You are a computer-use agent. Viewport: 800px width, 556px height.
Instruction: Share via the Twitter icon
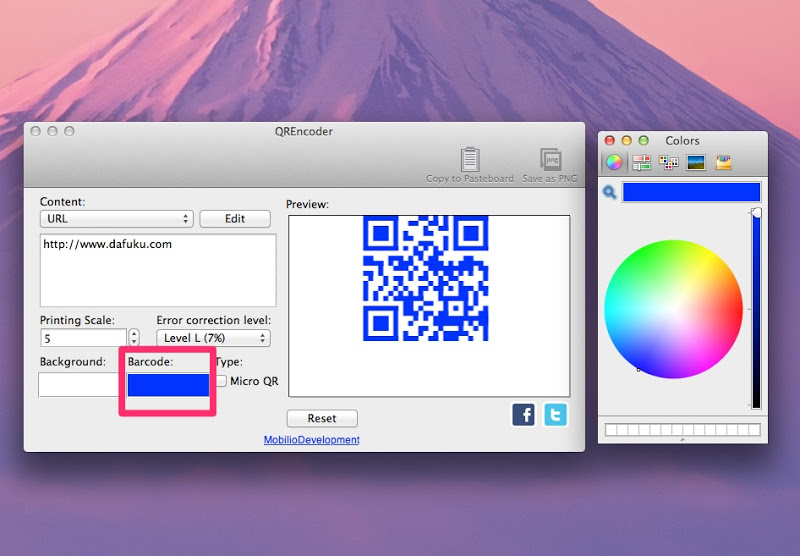(556, 415)
